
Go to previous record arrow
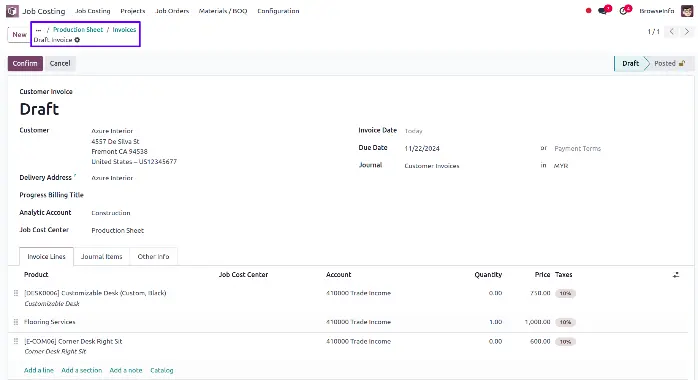[x=671, y=32]
